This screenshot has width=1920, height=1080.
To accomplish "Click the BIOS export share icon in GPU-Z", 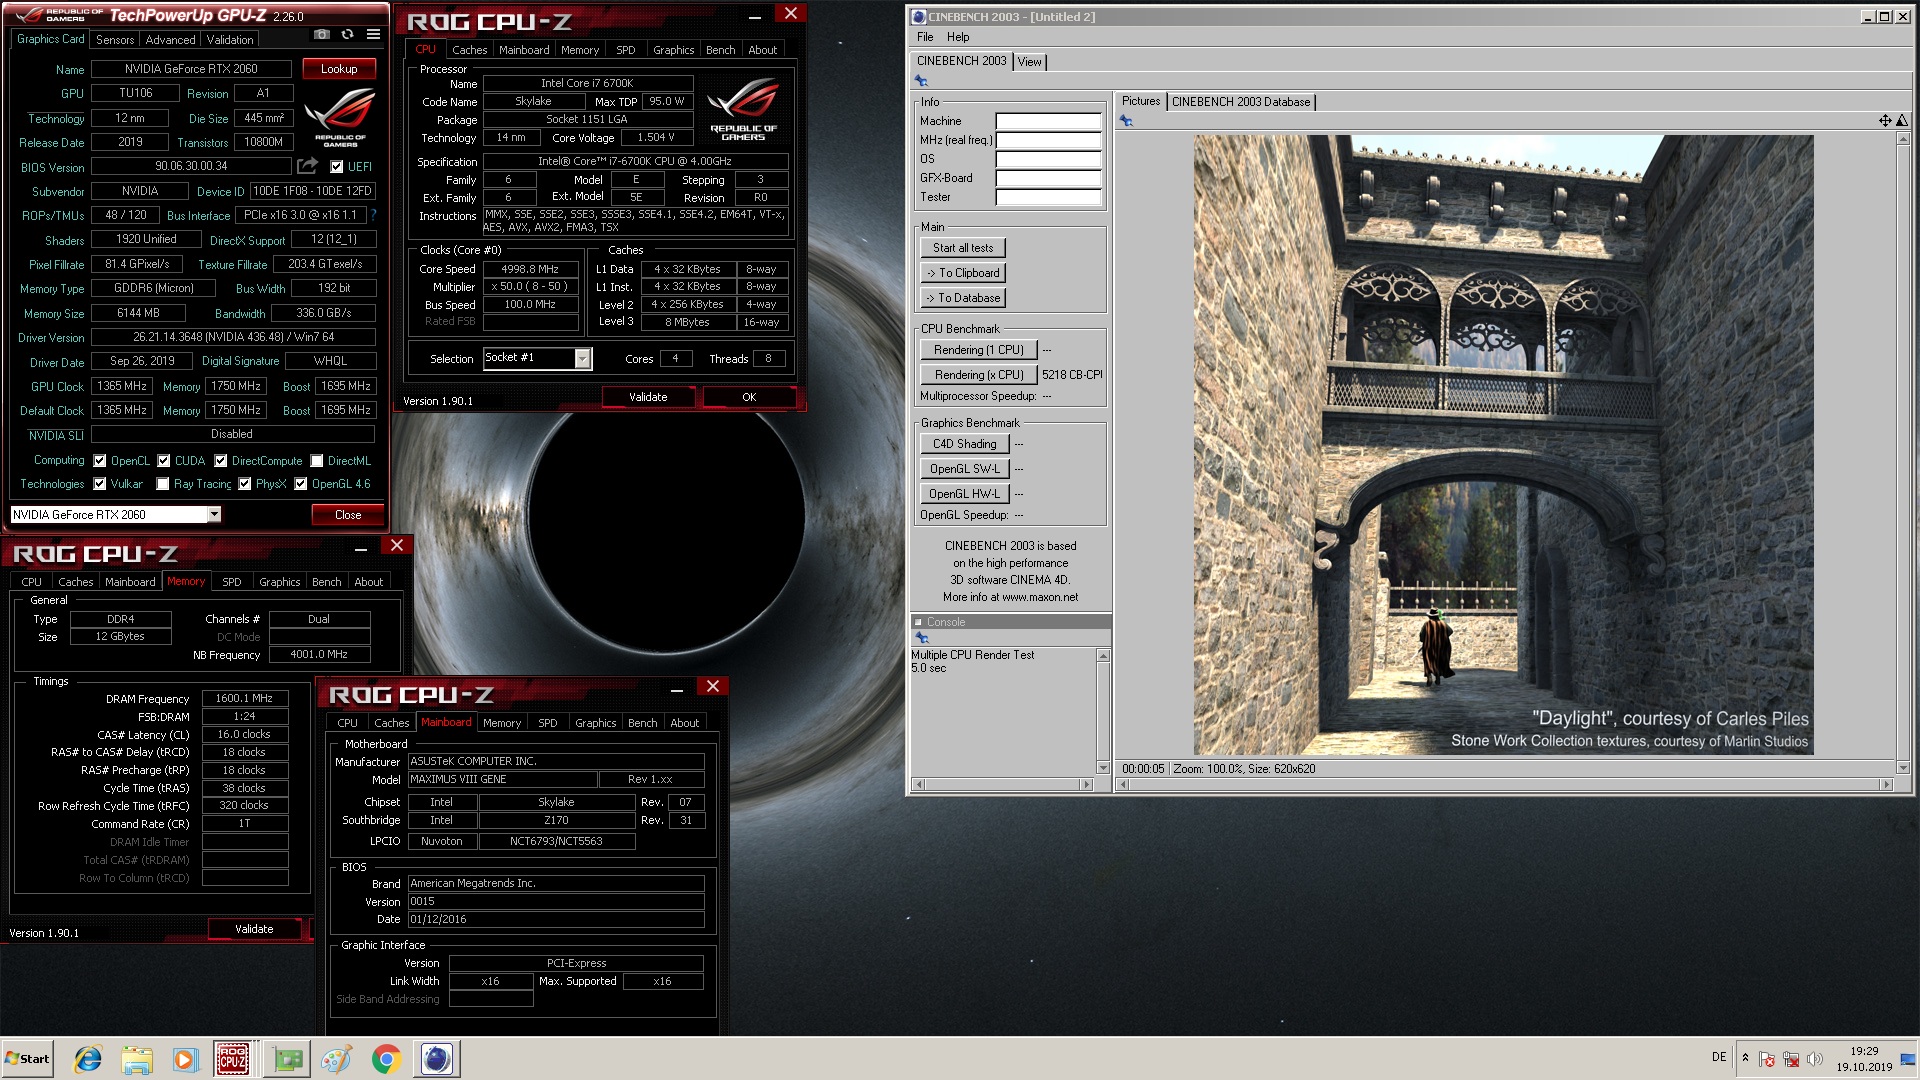I will (x=308, y=166).
